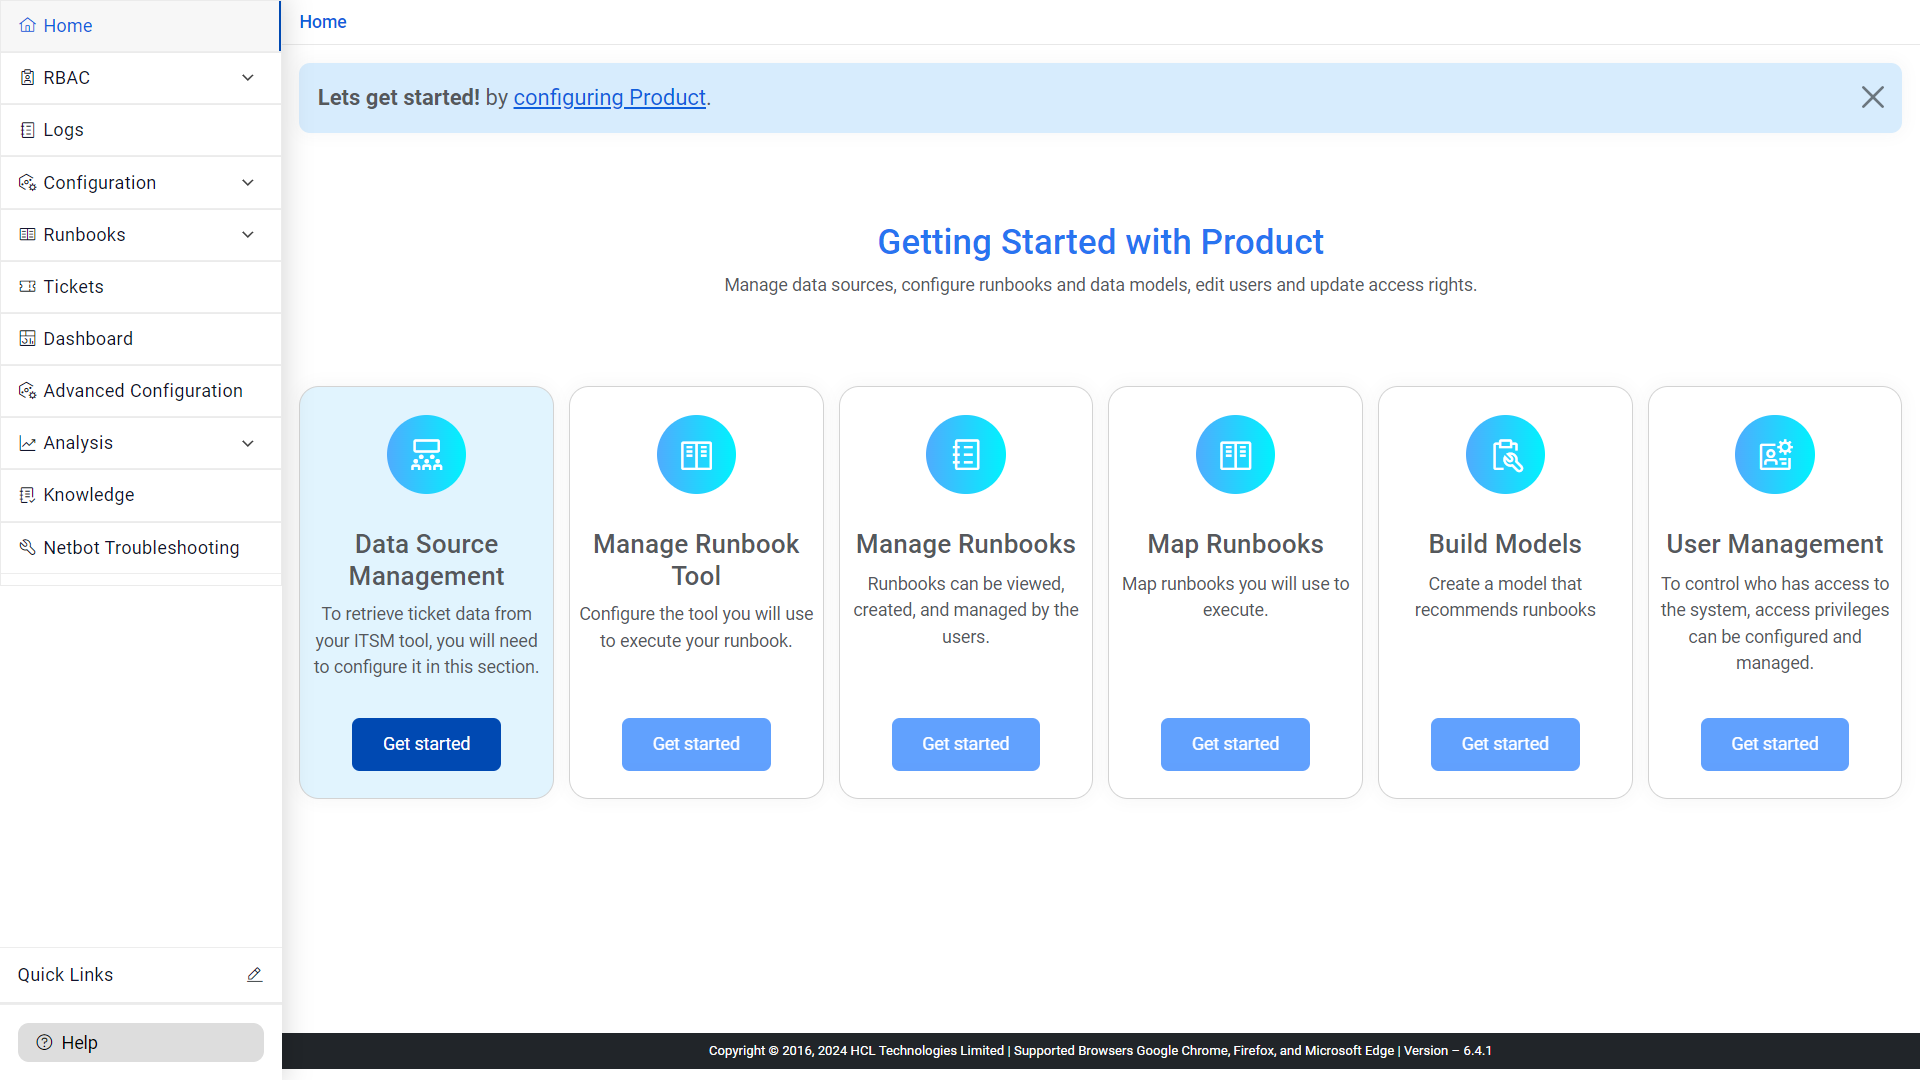
Task: Get started with Data Source Management
Action: (x=426, y=744)
